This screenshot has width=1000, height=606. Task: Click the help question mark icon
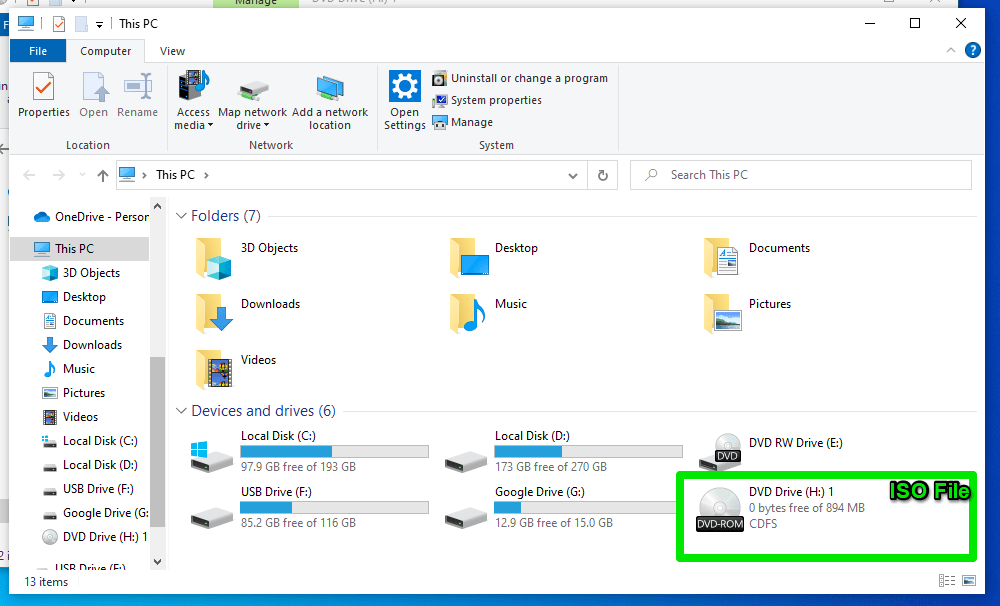(x=972, y=50)
